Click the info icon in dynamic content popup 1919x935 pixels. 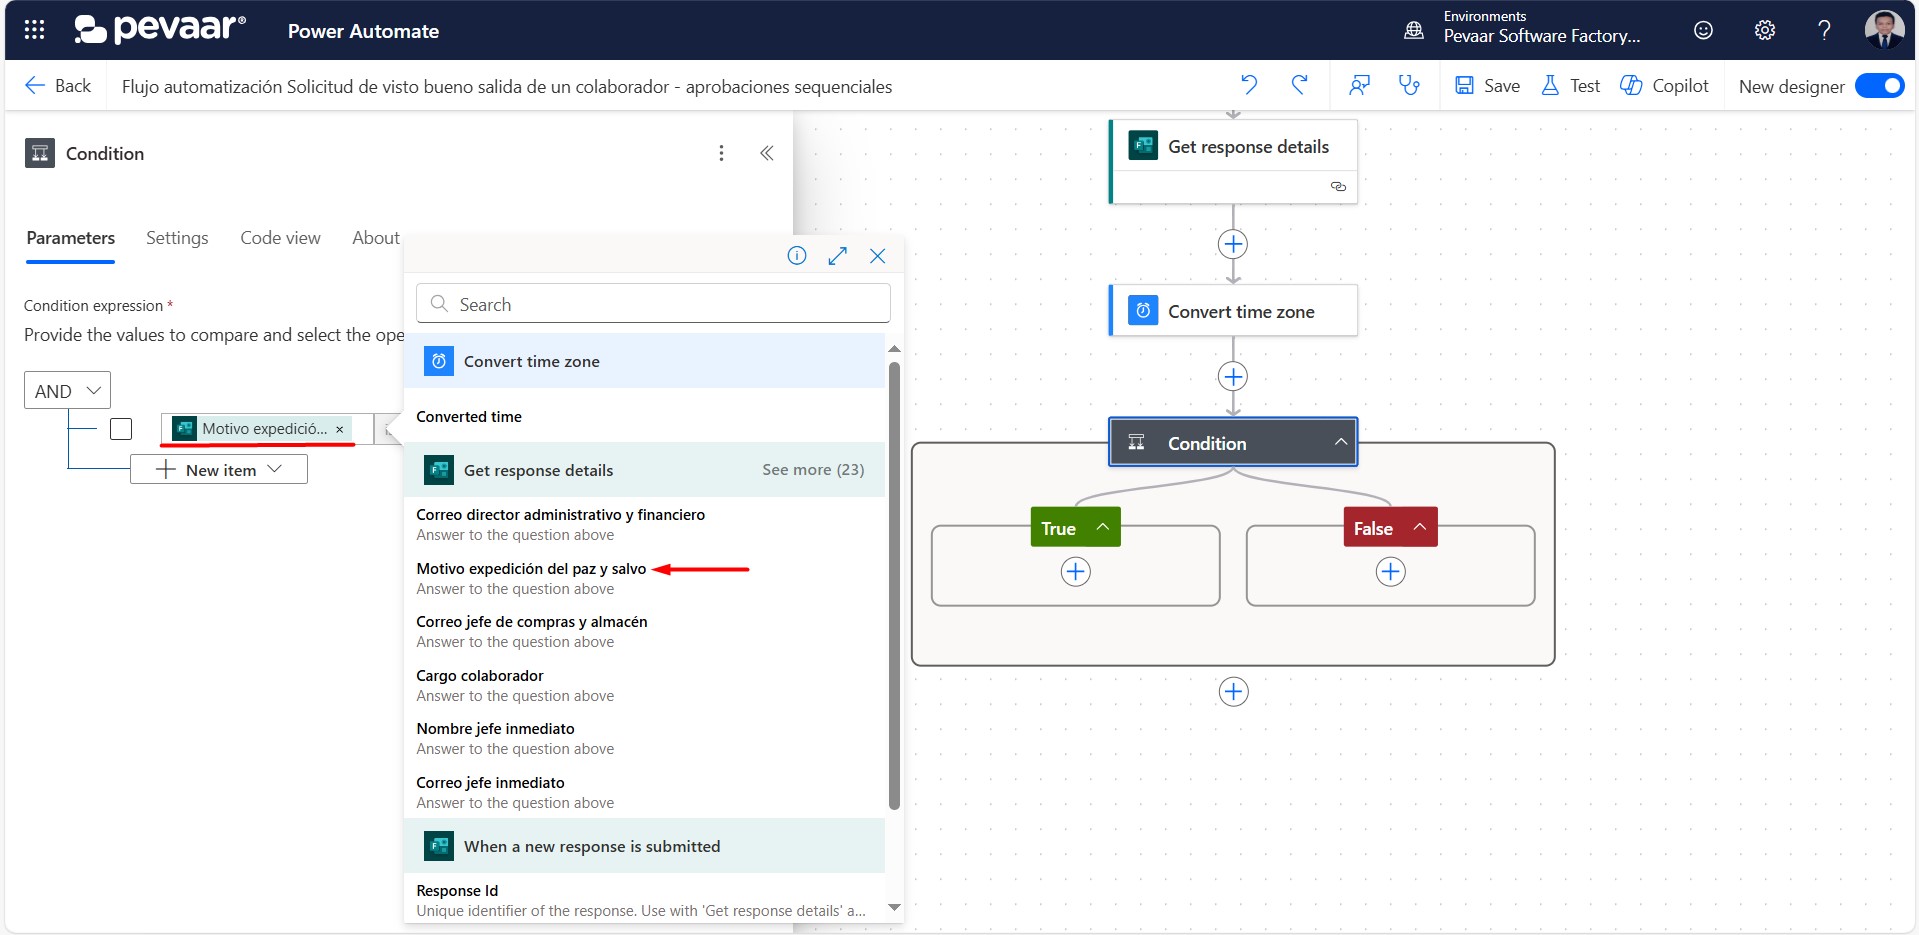pyautogui.click(x=796, y=256)
